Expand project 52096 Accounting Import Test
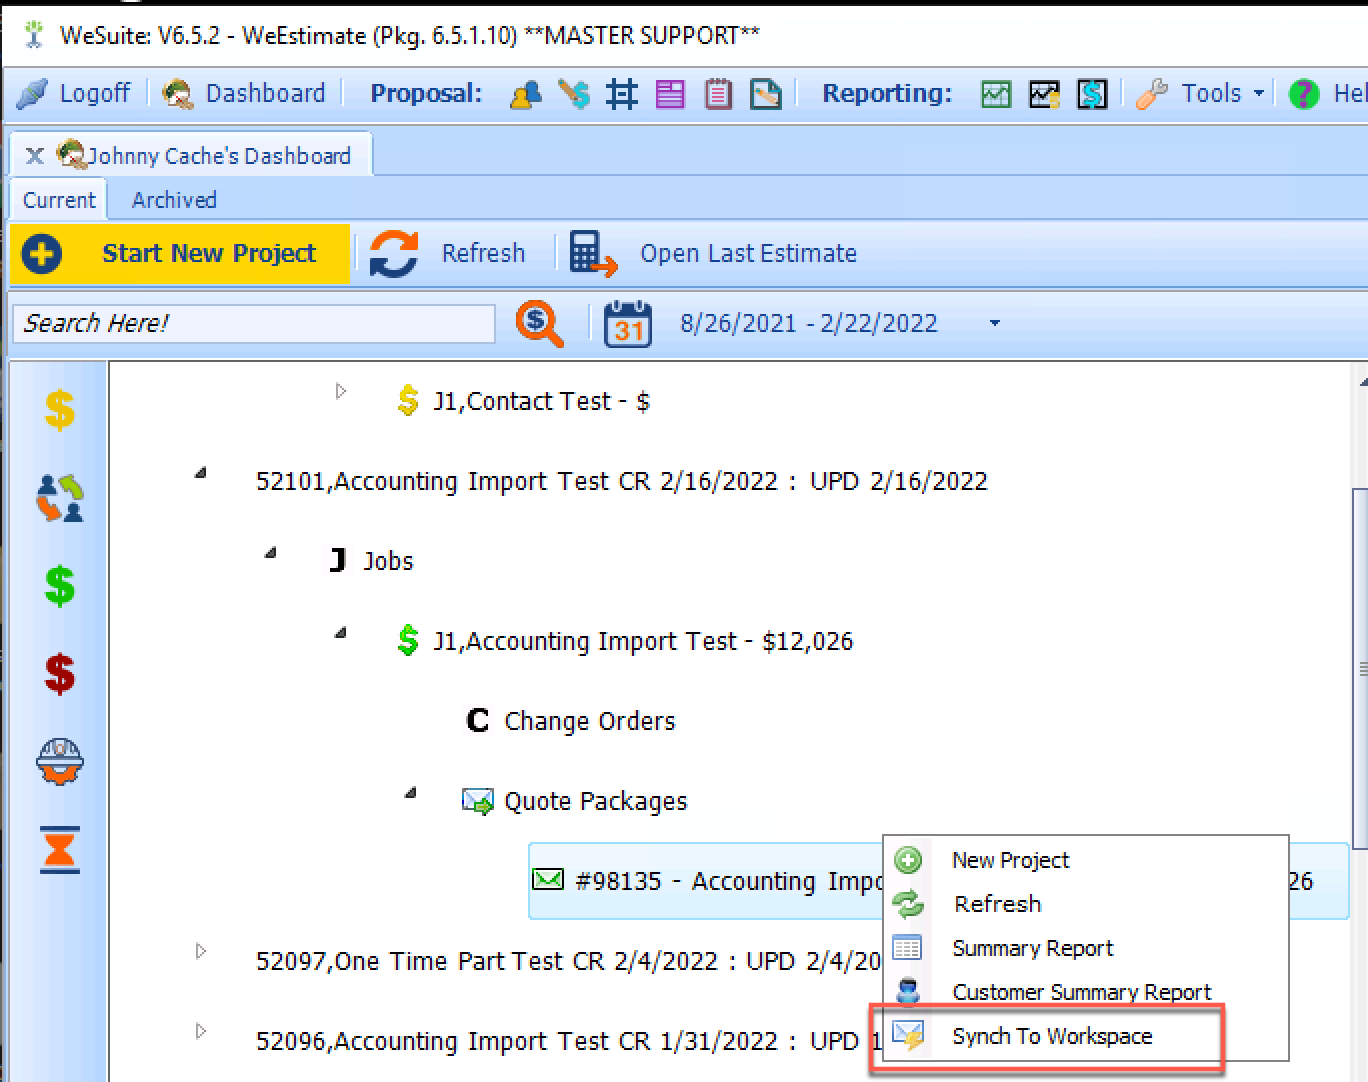1368x1082 pixels. click(201, 1031)
